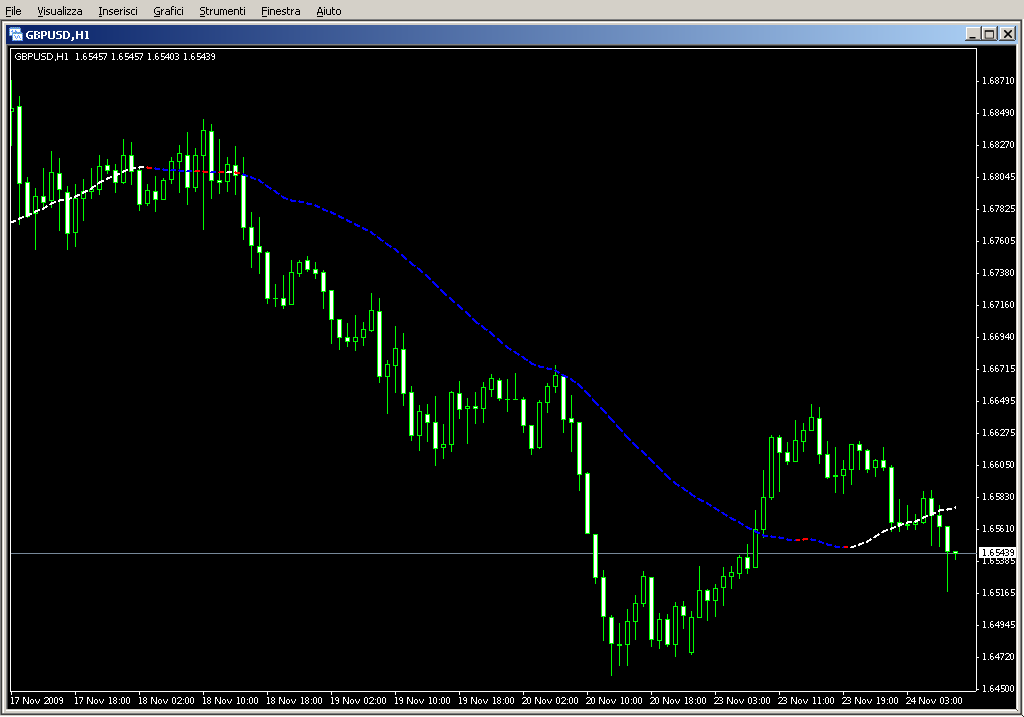This screenshot has width=1024, height=717.
Task: Click time axis label 18 Nov 02:00
Action: (166, 701)
